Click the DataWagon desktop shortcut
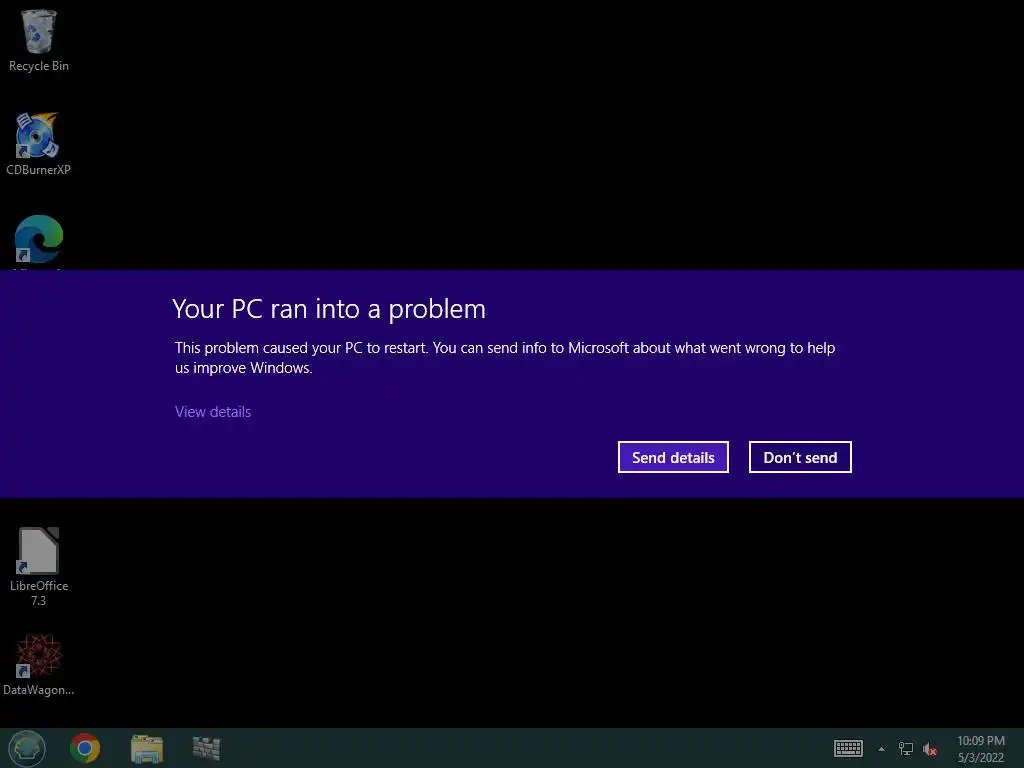The height and width of the screenshot is (768, 1024). coord(39,664)
